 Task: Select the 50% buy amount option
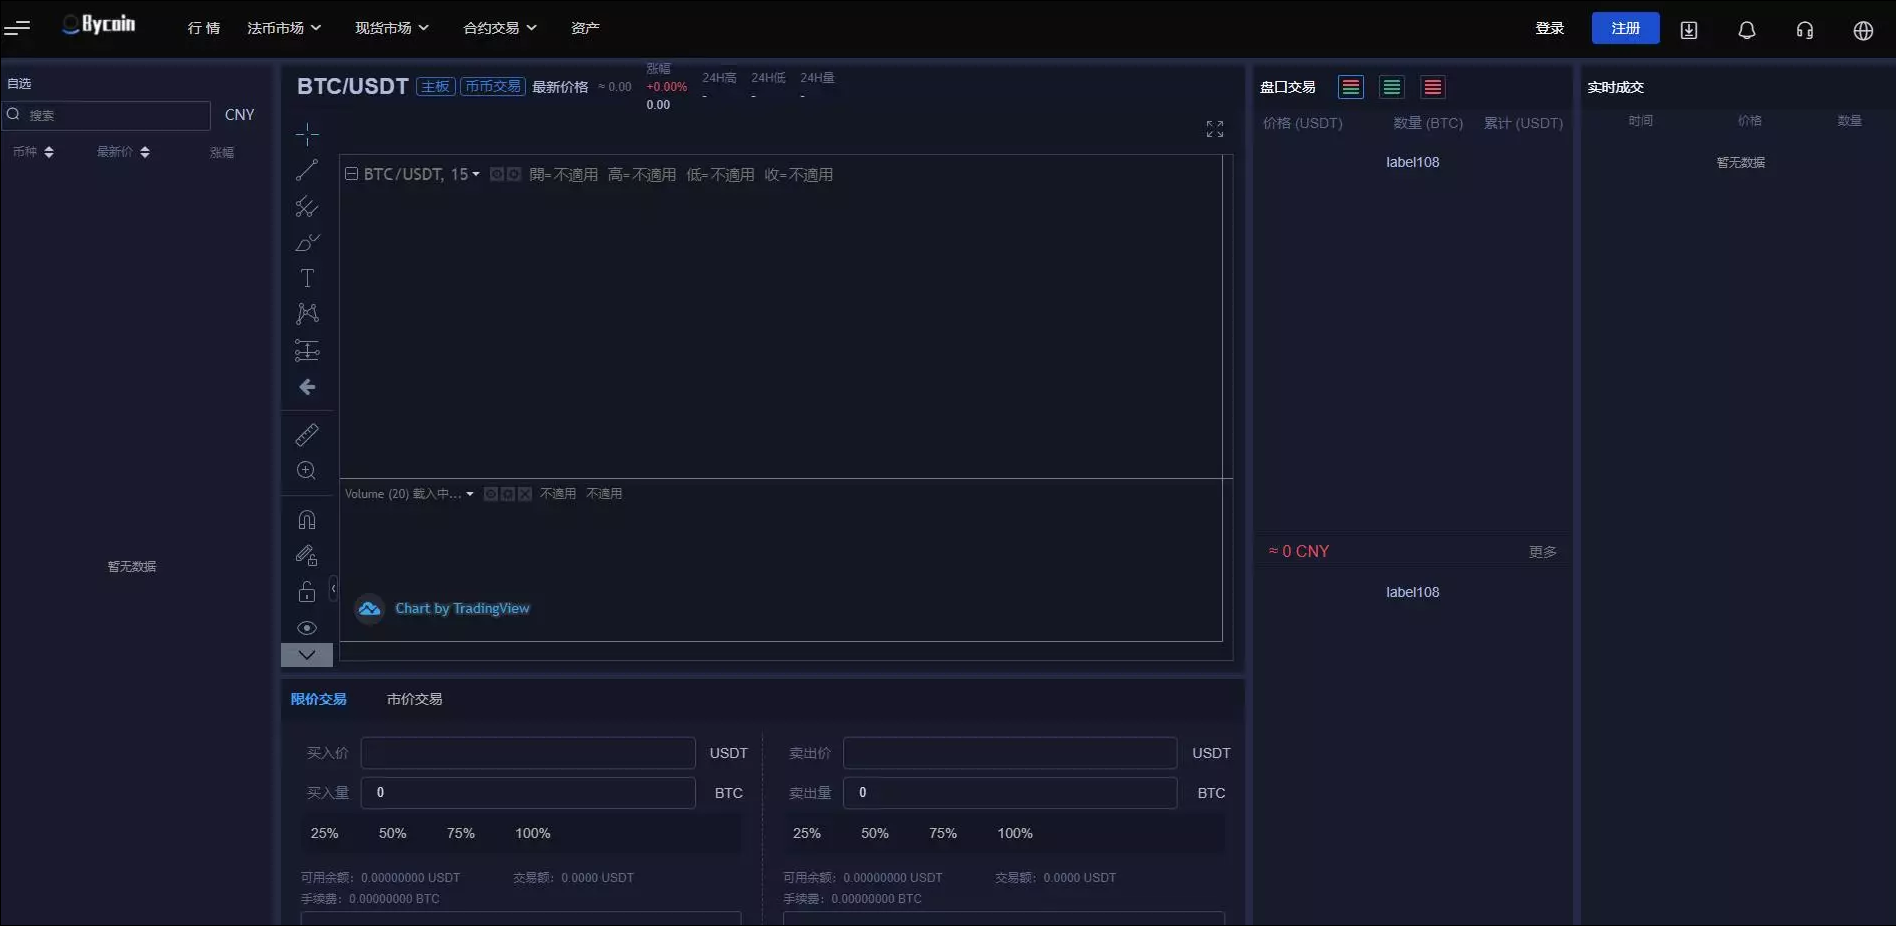pyautogui.click(x=392, y=833)
